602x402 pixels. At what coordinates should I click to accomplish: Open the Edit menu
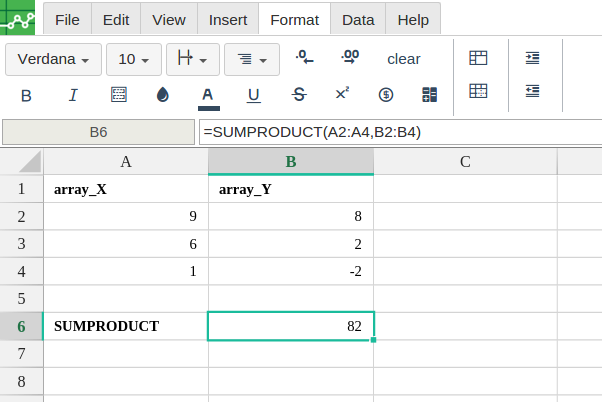click(x=116, y=20)
